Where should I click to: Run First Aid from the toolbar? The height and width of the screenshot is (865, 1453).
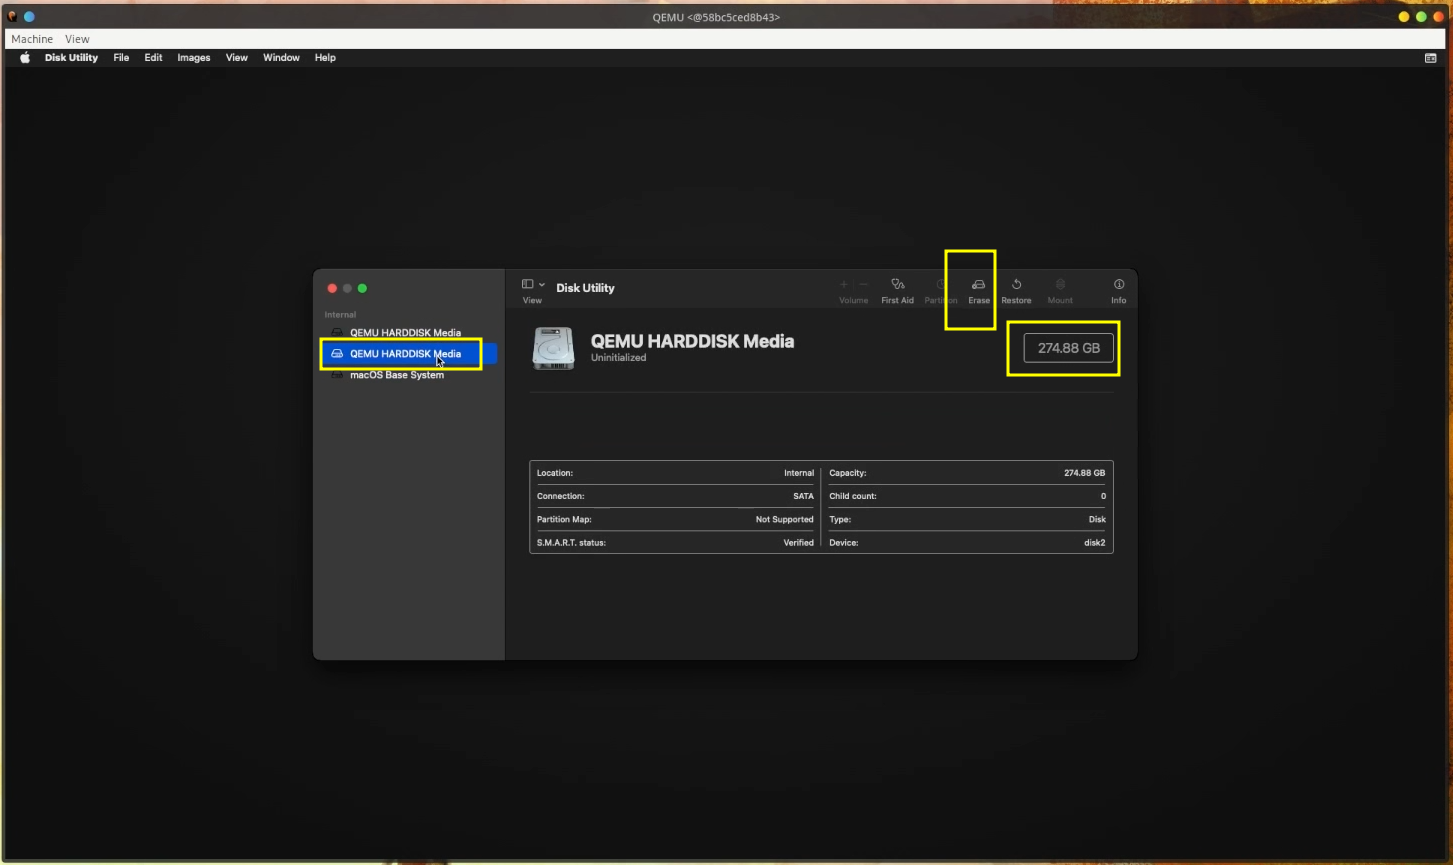pos(897,291)
